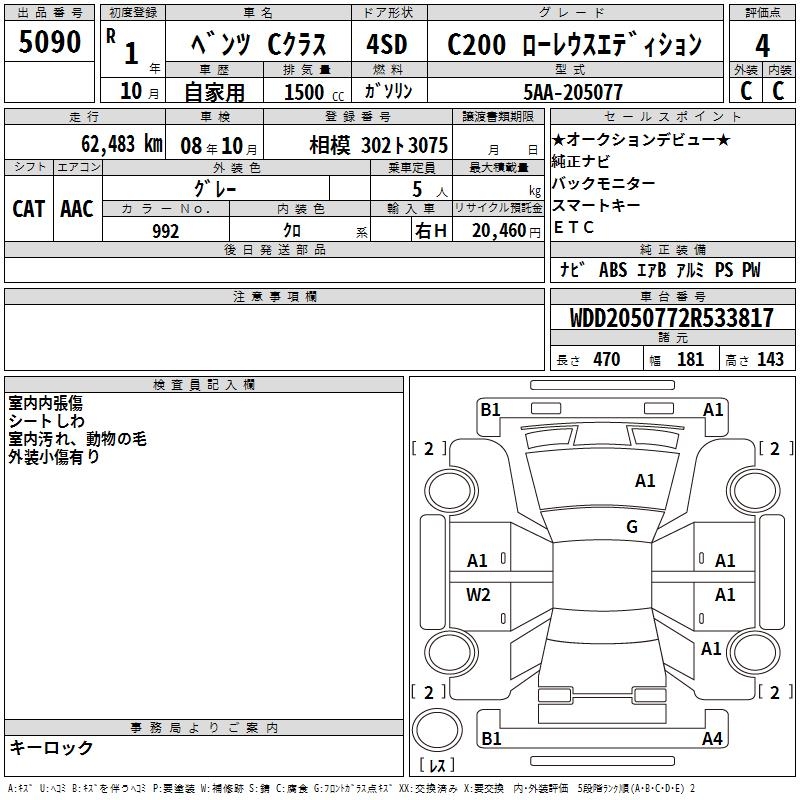Click the overall evaluation score 4

(x=762, y=45)
